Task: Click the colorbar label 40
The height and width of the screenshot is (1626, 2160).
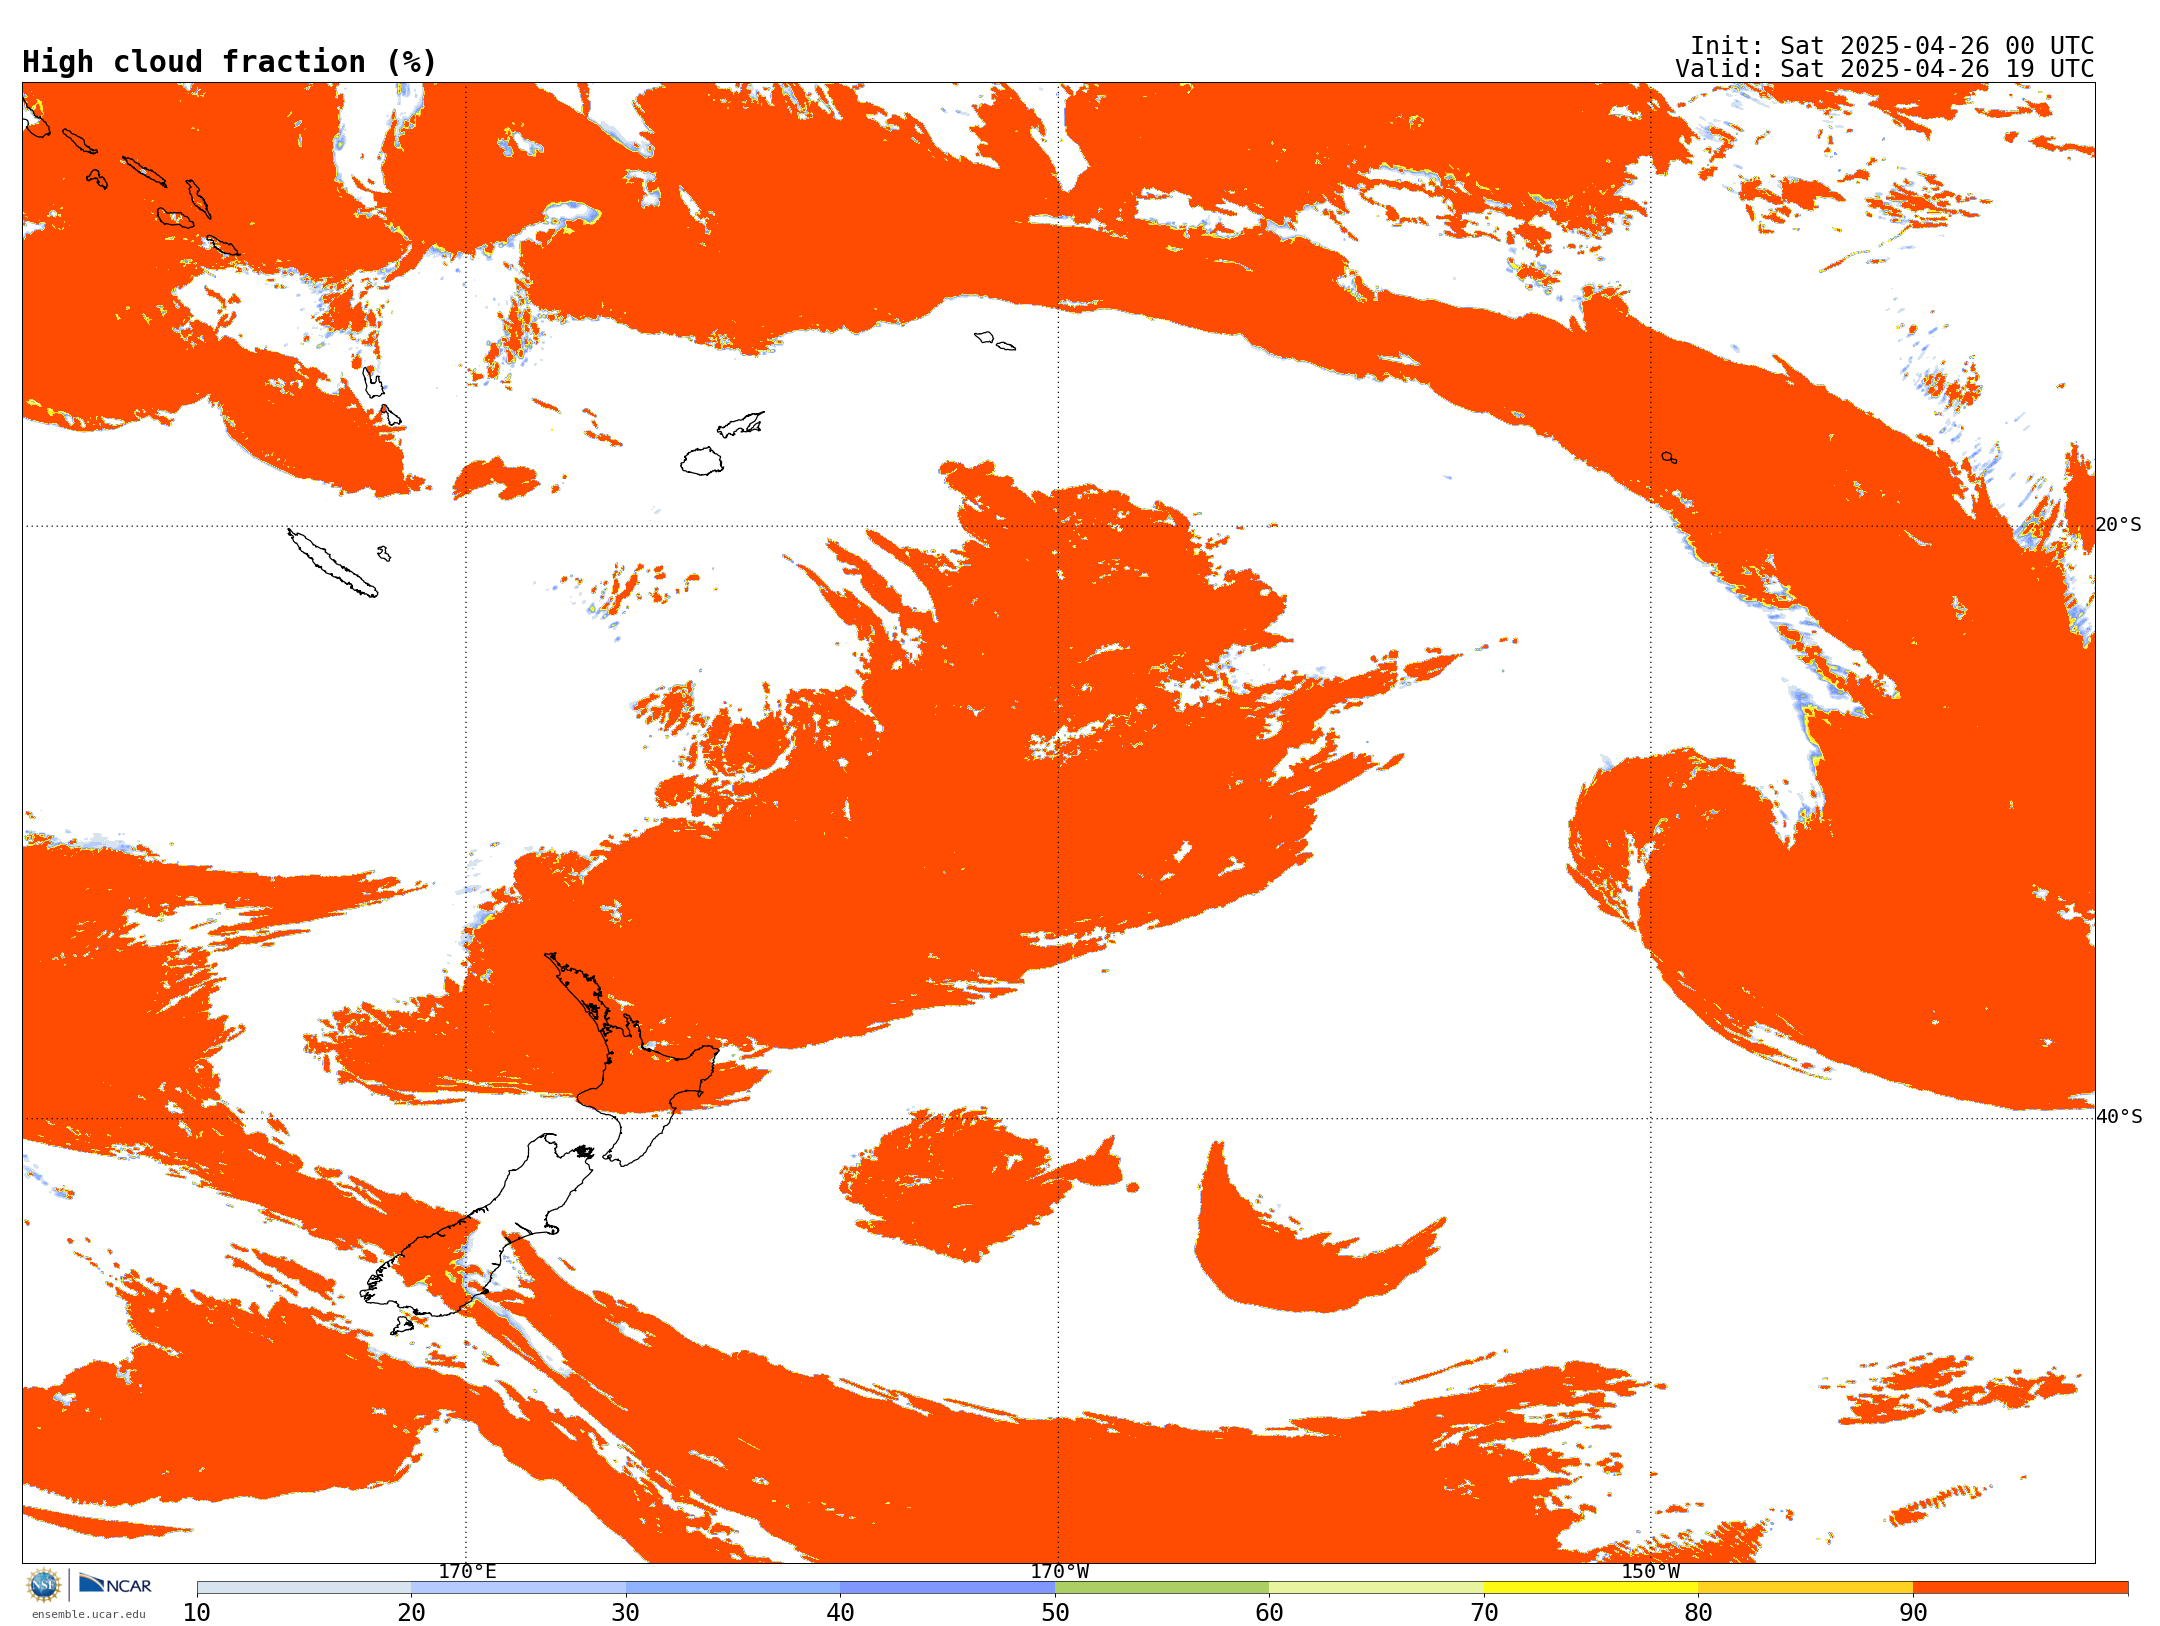Action: click(x=840, y=1613)
